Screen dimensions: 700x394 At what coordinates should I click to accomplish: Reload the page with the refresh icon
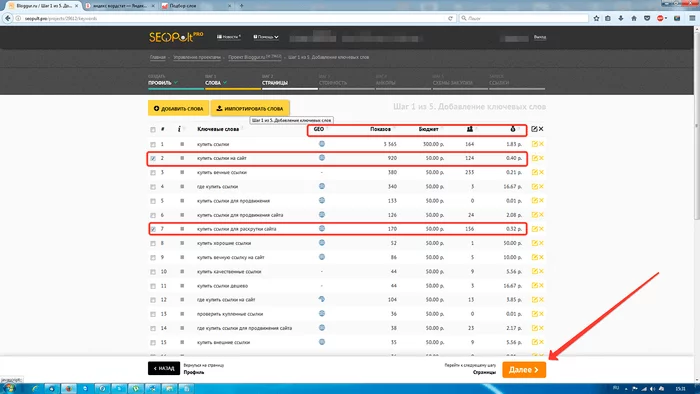tap(450, 18)
